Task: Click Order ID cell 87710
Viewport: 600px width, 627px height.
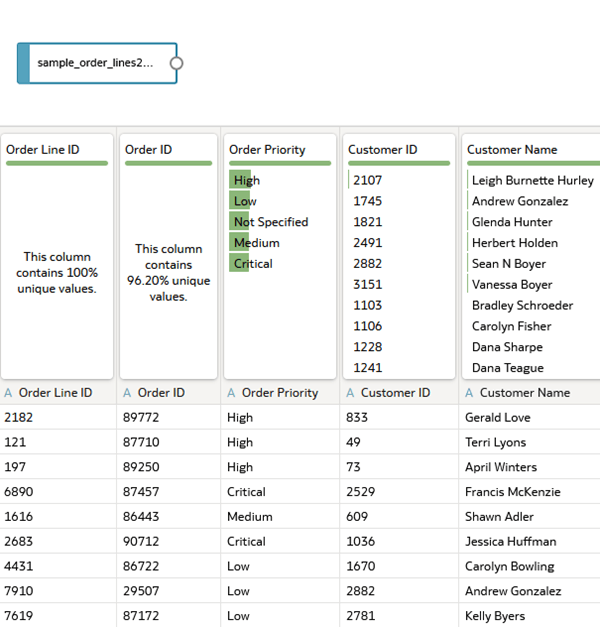Action: pos(168,442)
